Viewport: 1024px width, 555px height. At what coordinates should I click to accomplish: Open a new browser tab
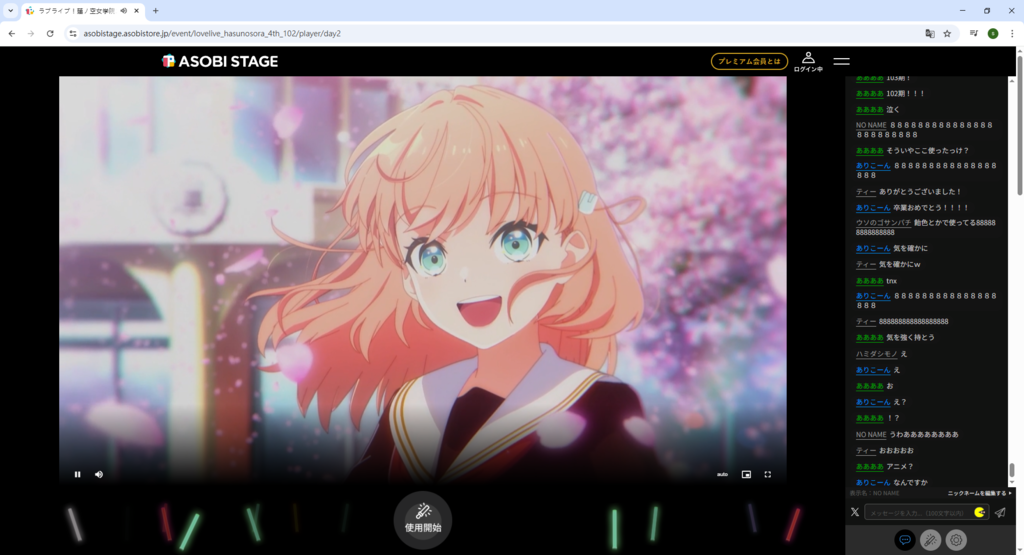click(155, 10)
